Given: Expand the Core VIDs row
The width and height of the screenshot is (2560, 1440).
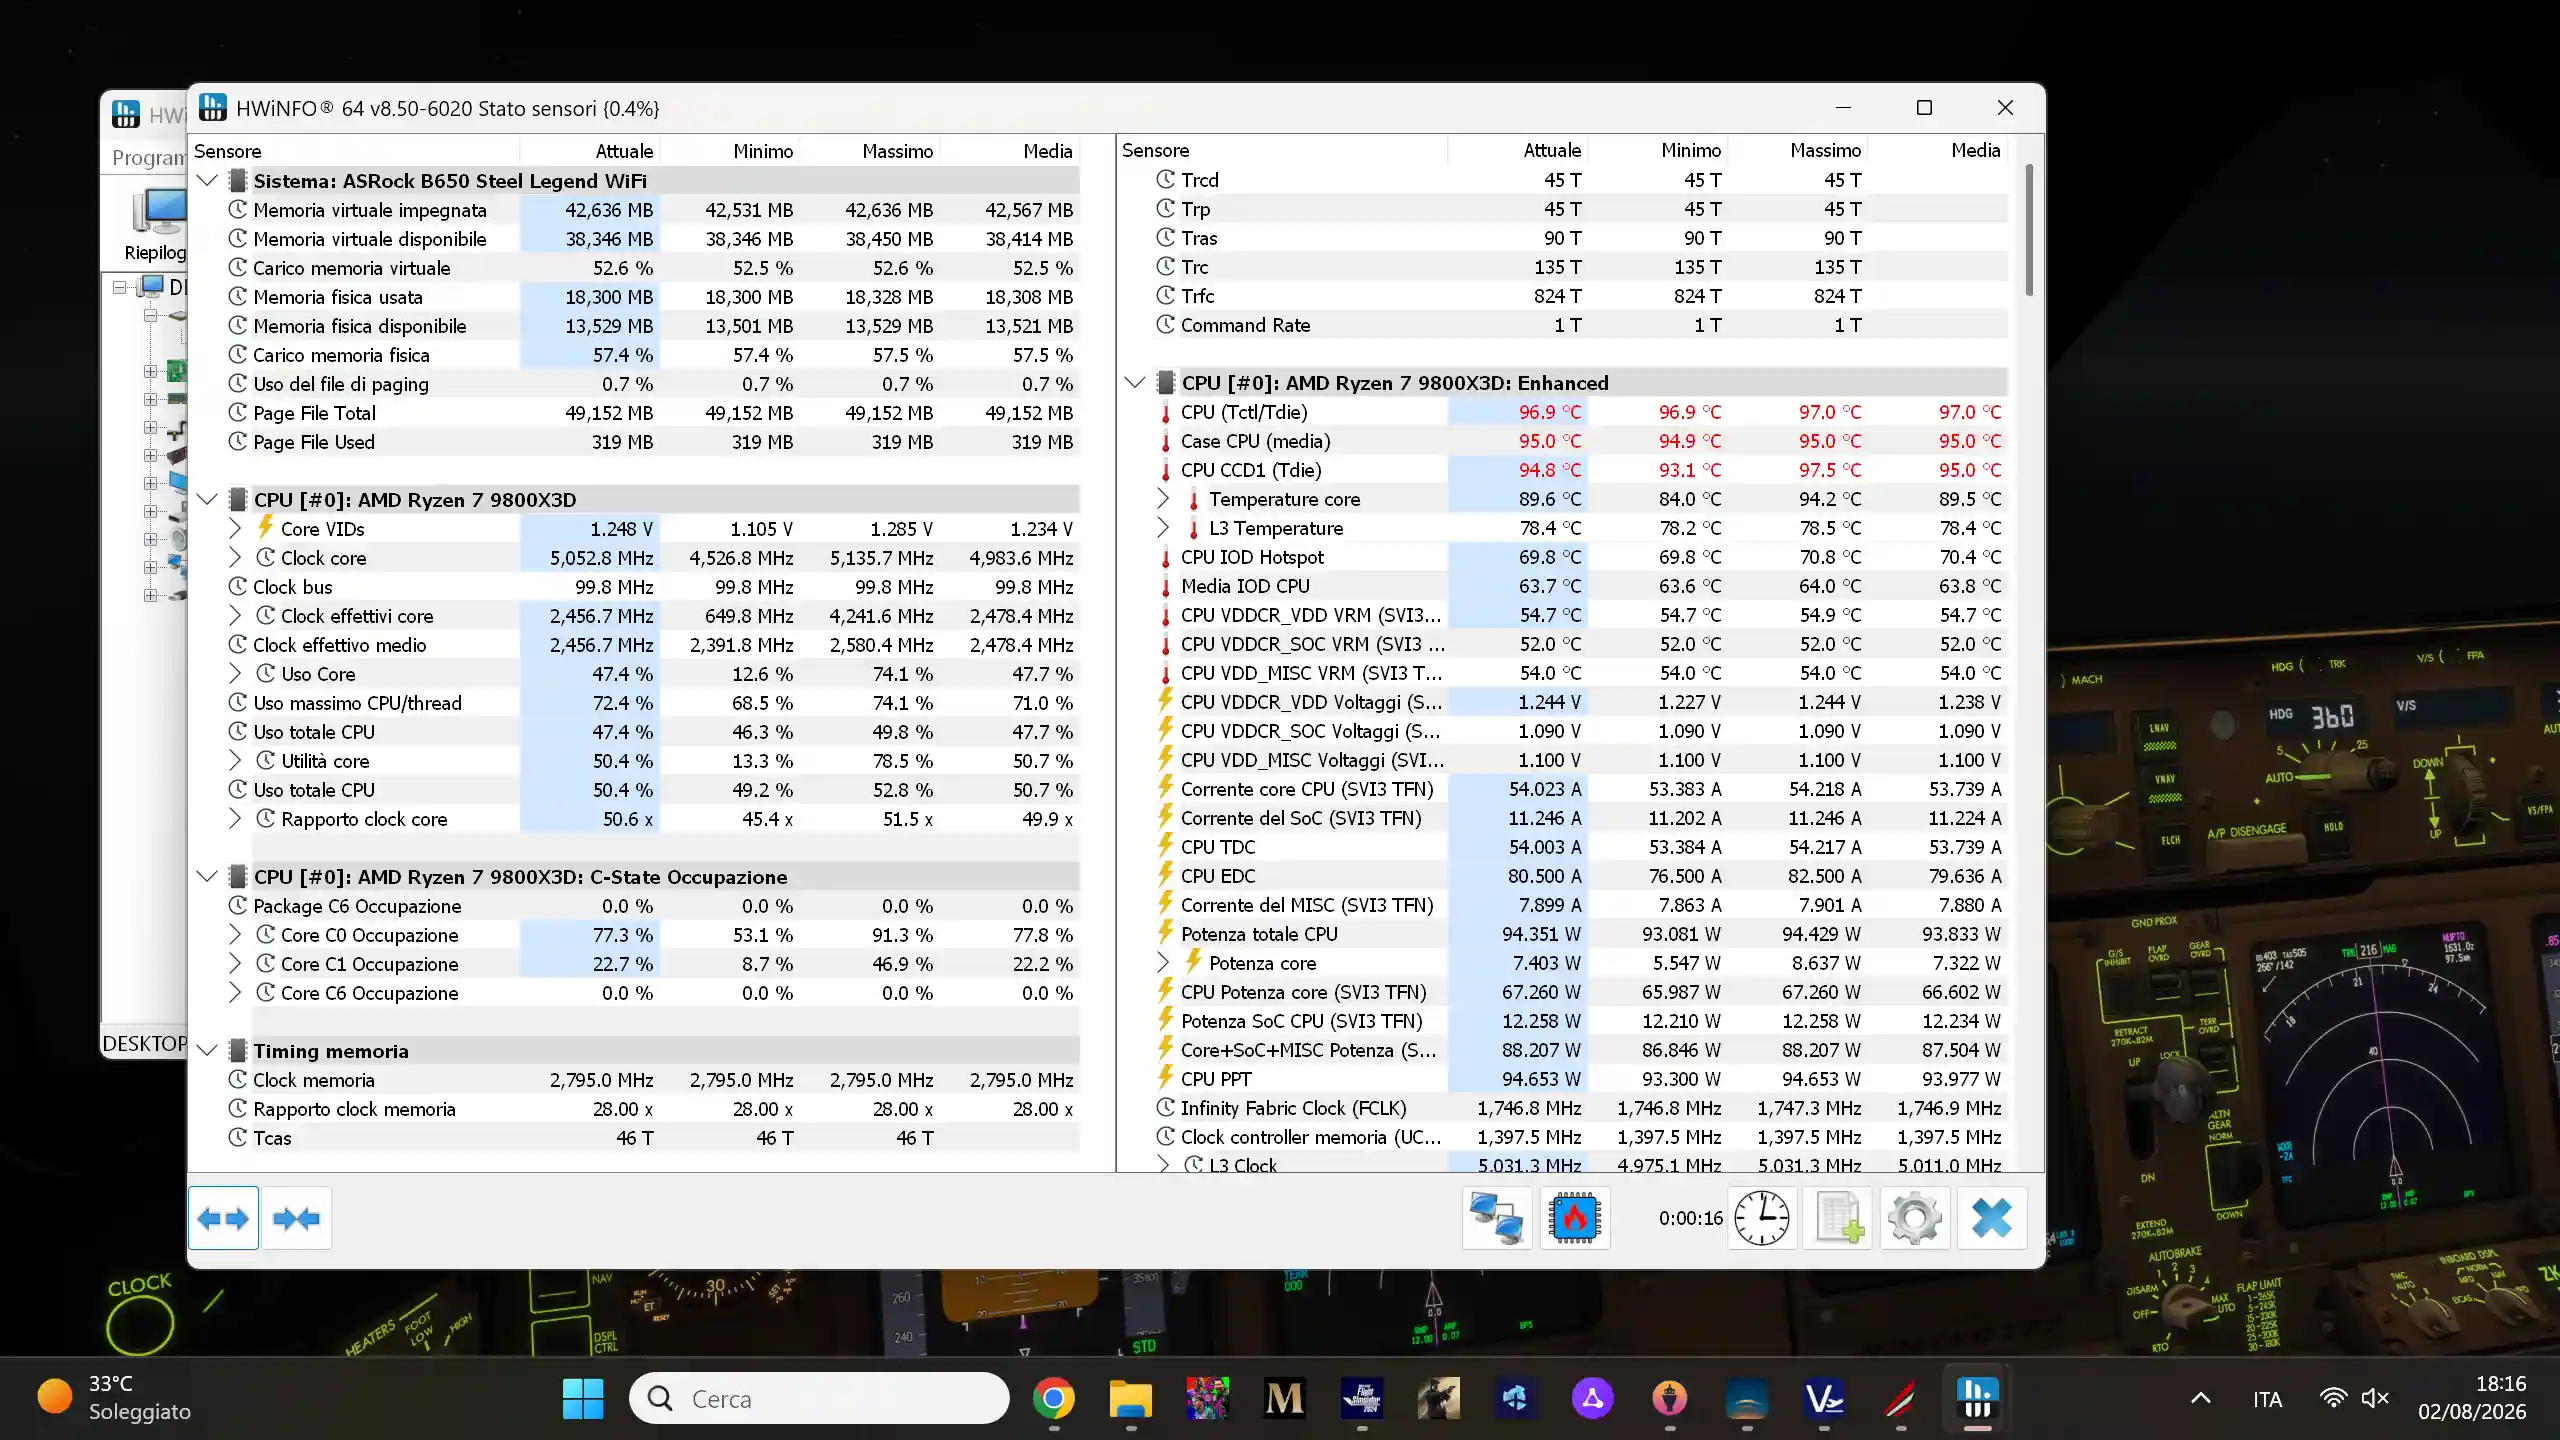Looking at the screenshot, I should tap(235, 529).
